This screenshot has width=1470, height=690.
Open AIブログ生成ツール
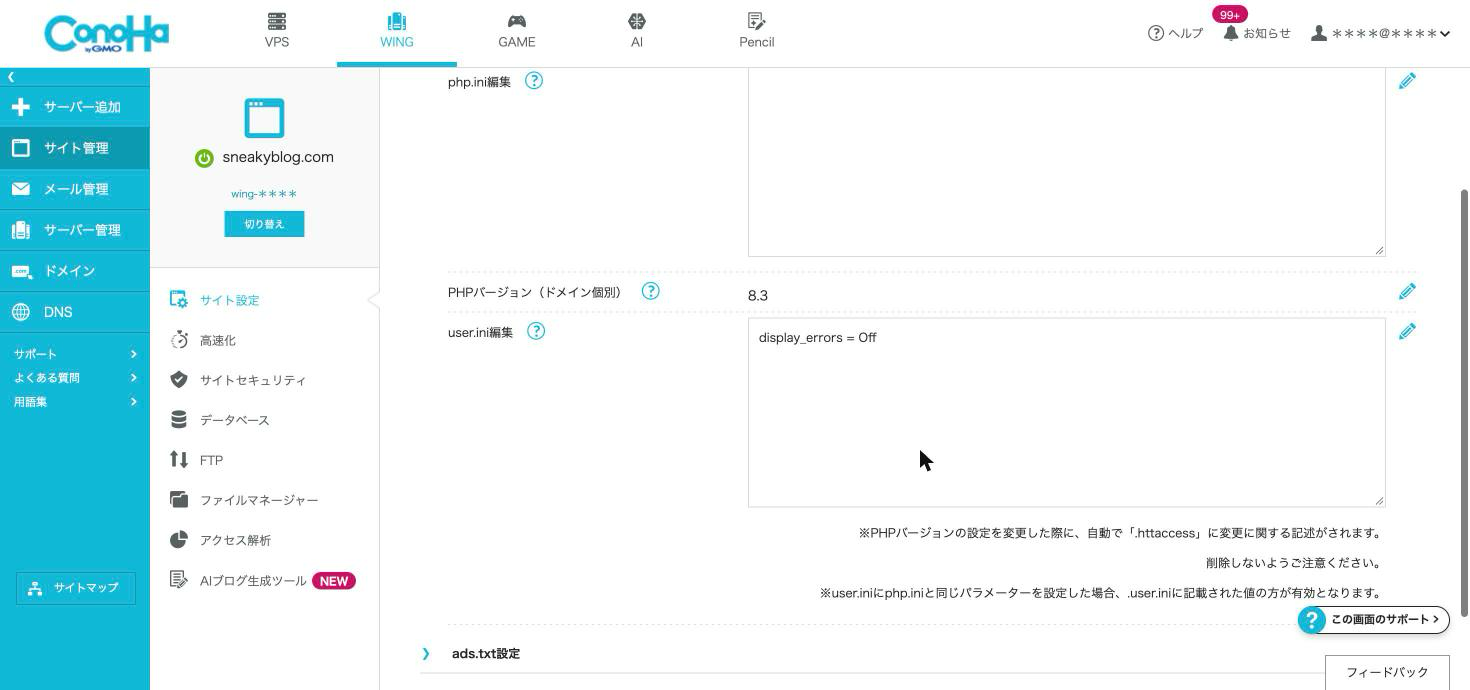[264, 581]
